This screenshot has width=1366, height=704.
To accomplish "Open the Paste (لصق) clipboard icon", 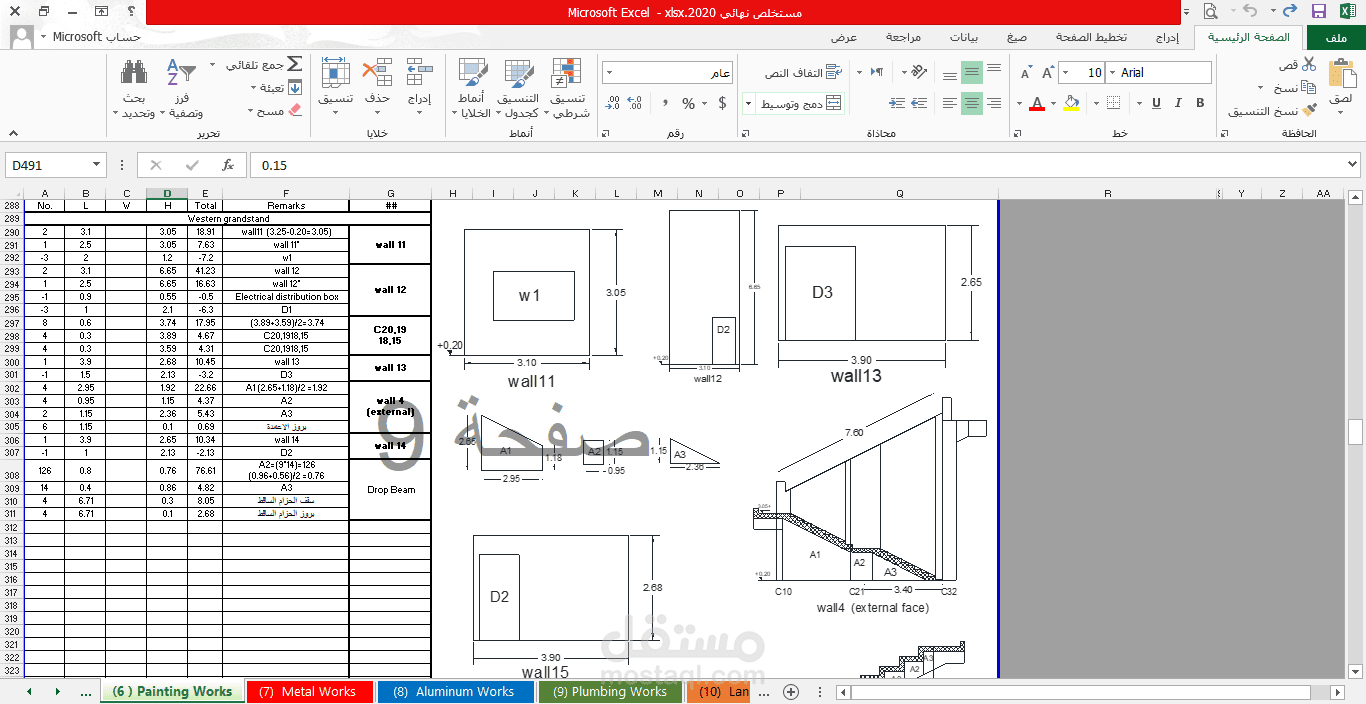I will pos(1341,73).
